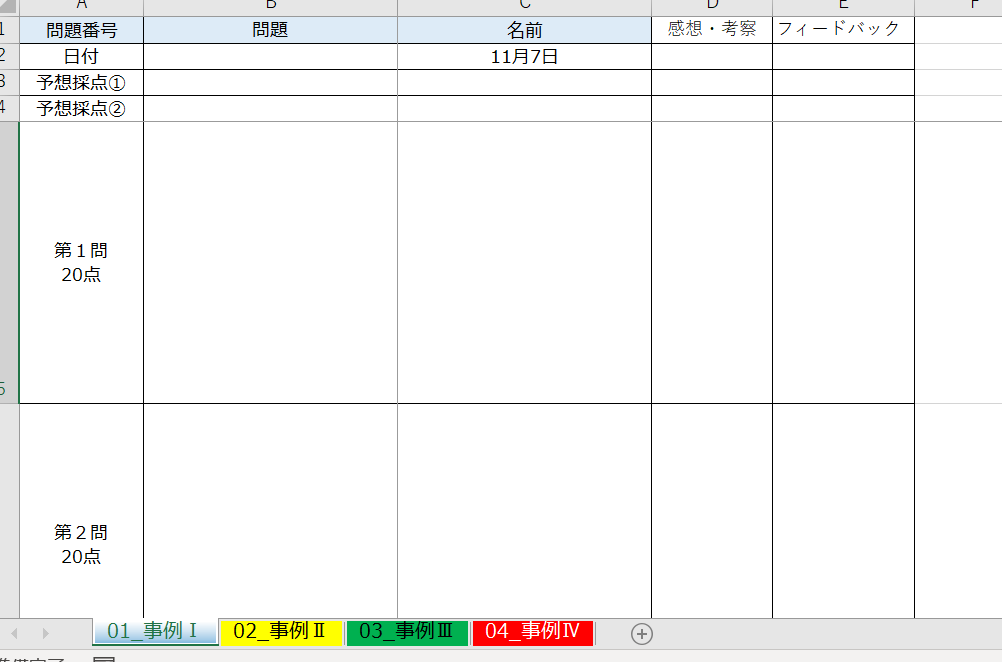Viewport: 1002px width, 662px height.
Task: Select the 感想・考察 header cell
Action: 712,30
